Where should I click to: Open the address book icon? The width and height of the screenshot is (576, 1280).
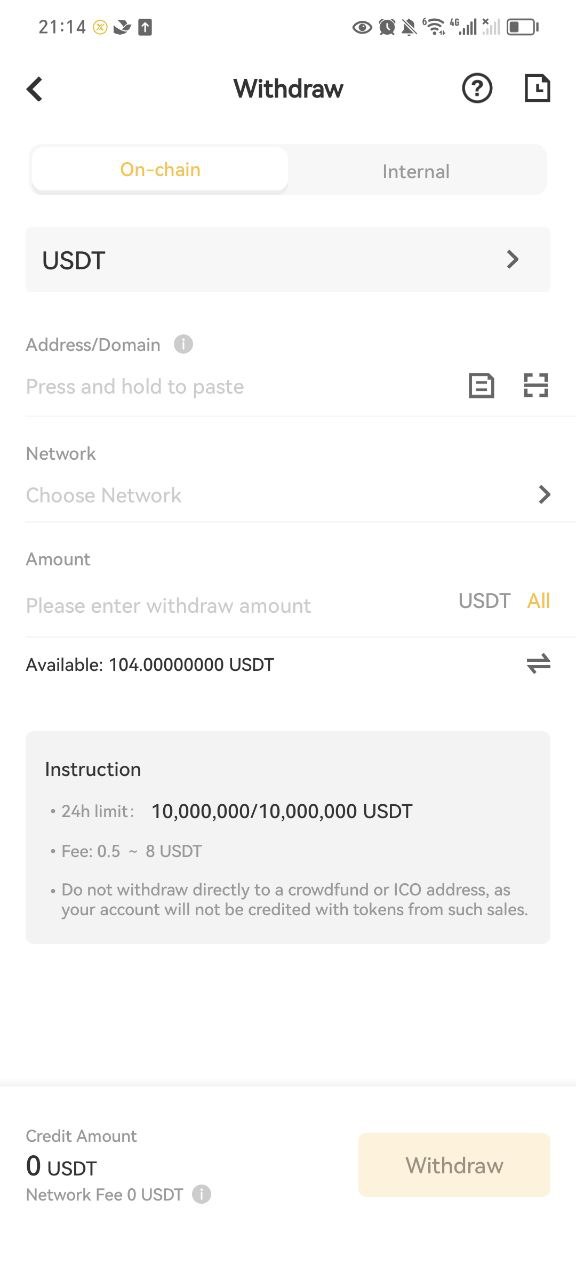[481, 385]
